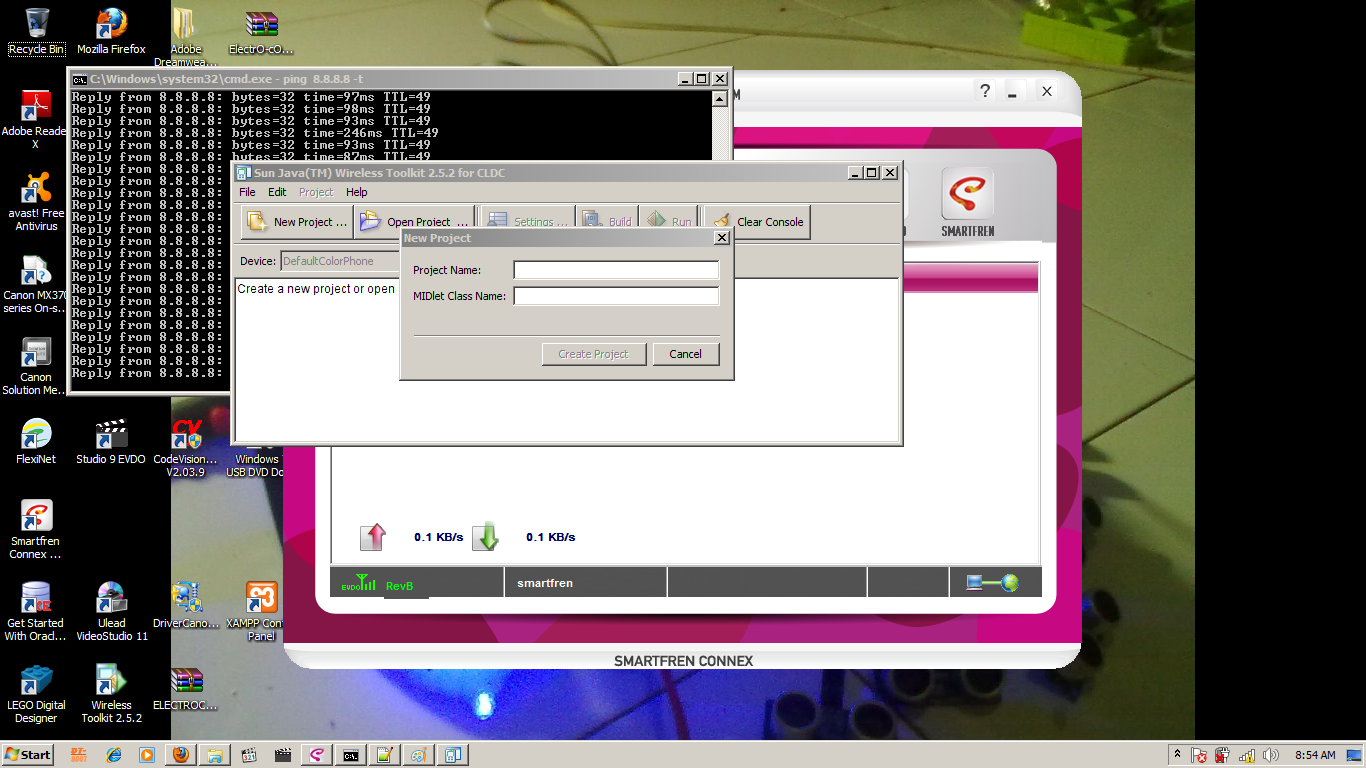
Task: Switch to Firefox from the taskbar
Action: click(x=181, y=755)
